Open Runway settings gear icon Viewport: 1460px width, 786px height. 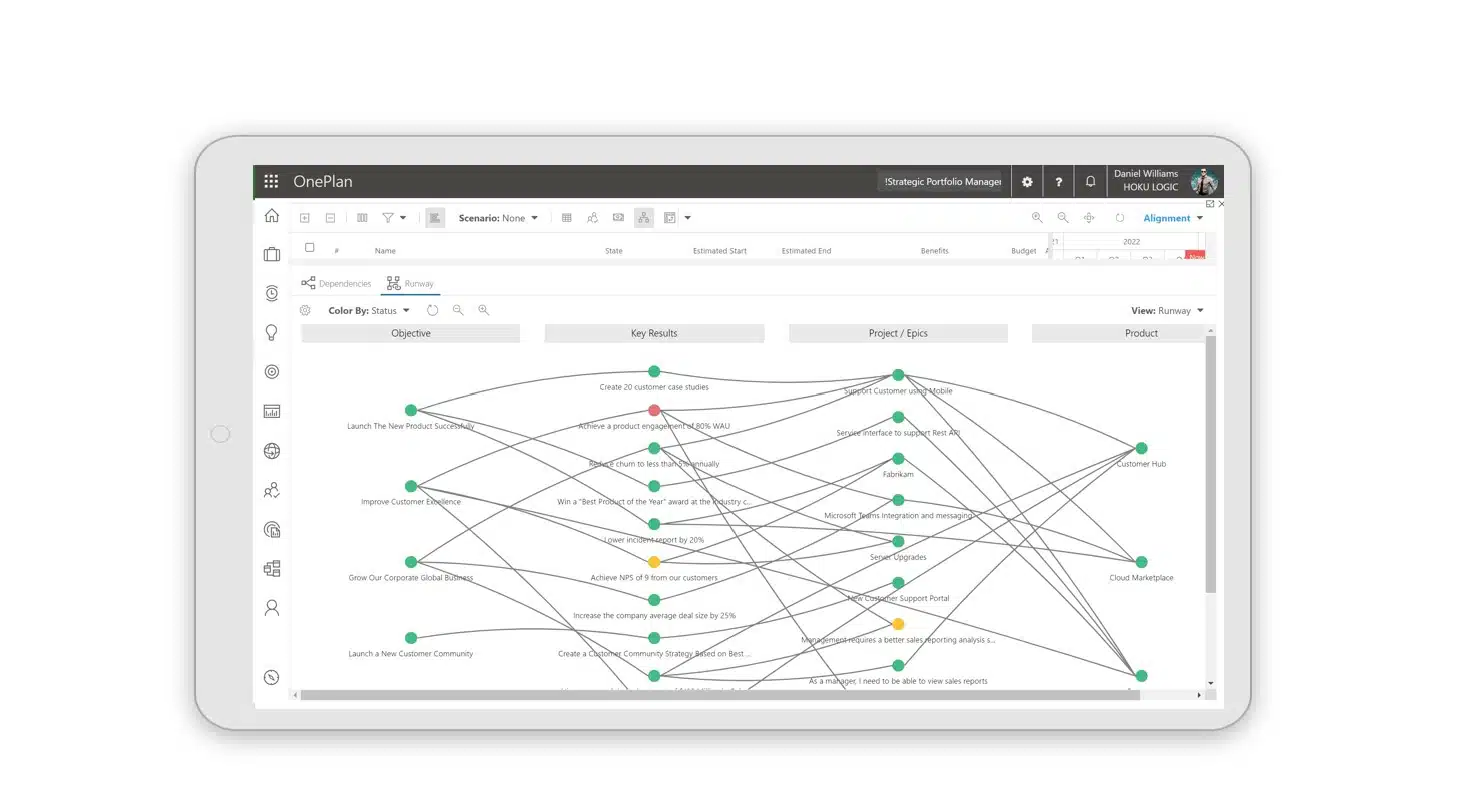tap(305, 311)
